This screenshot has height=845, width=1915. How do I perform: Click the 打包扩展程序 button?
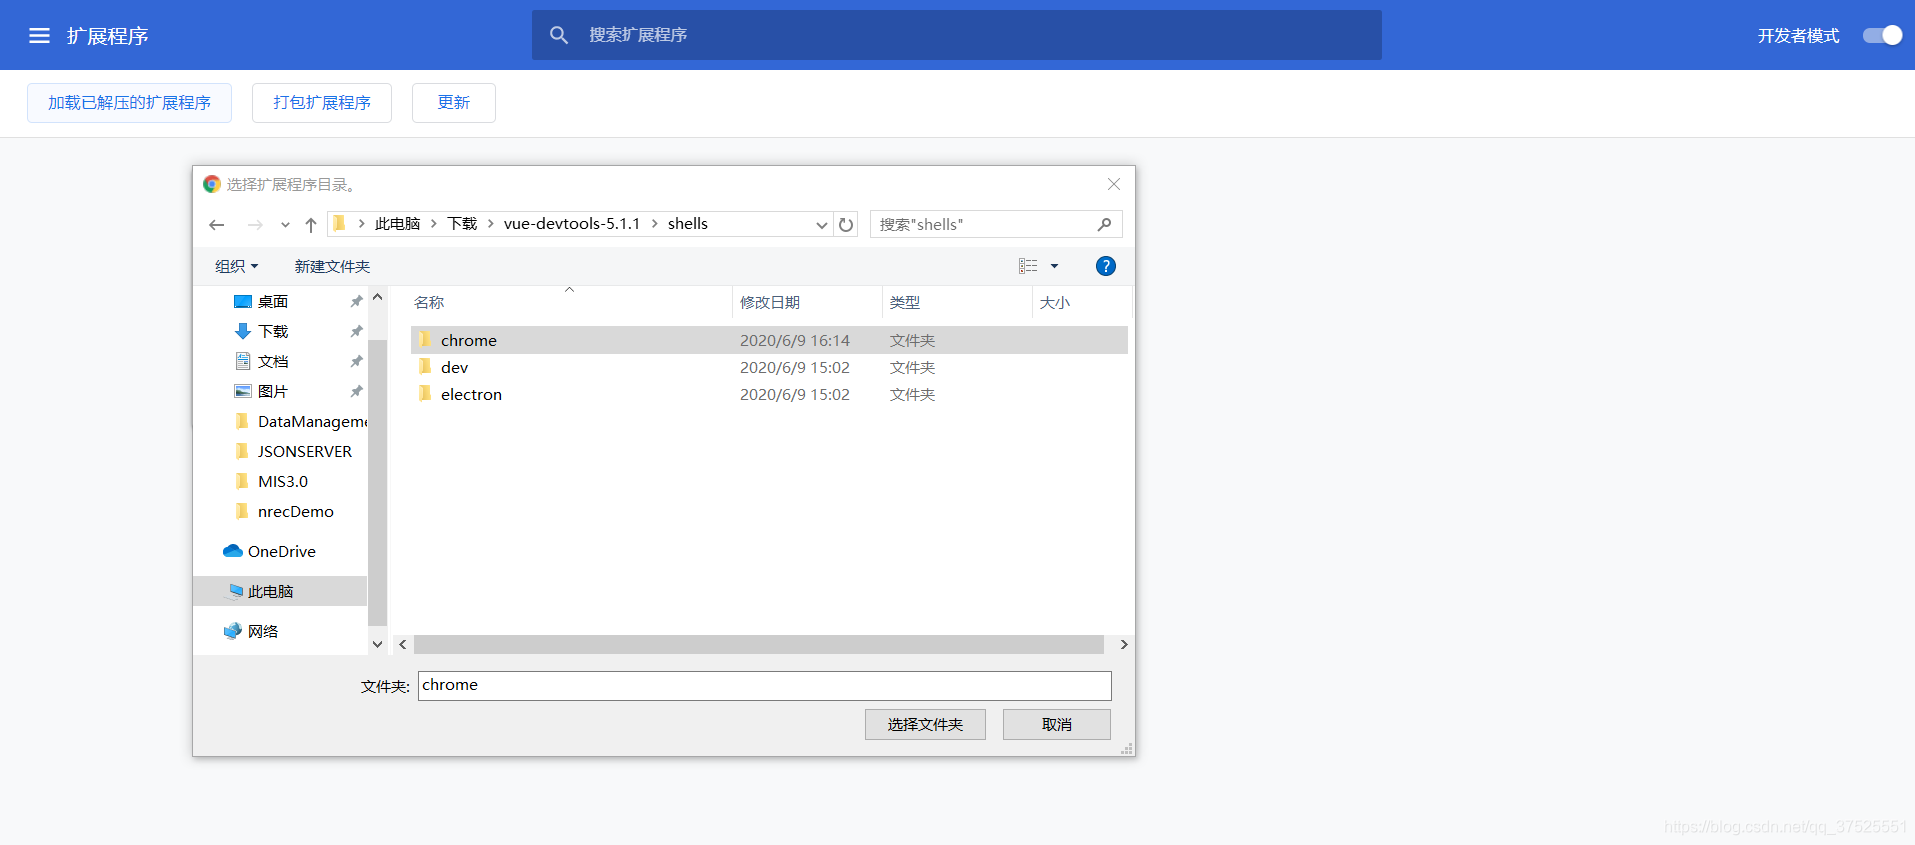pyautogui.click(x=322, y=103)
